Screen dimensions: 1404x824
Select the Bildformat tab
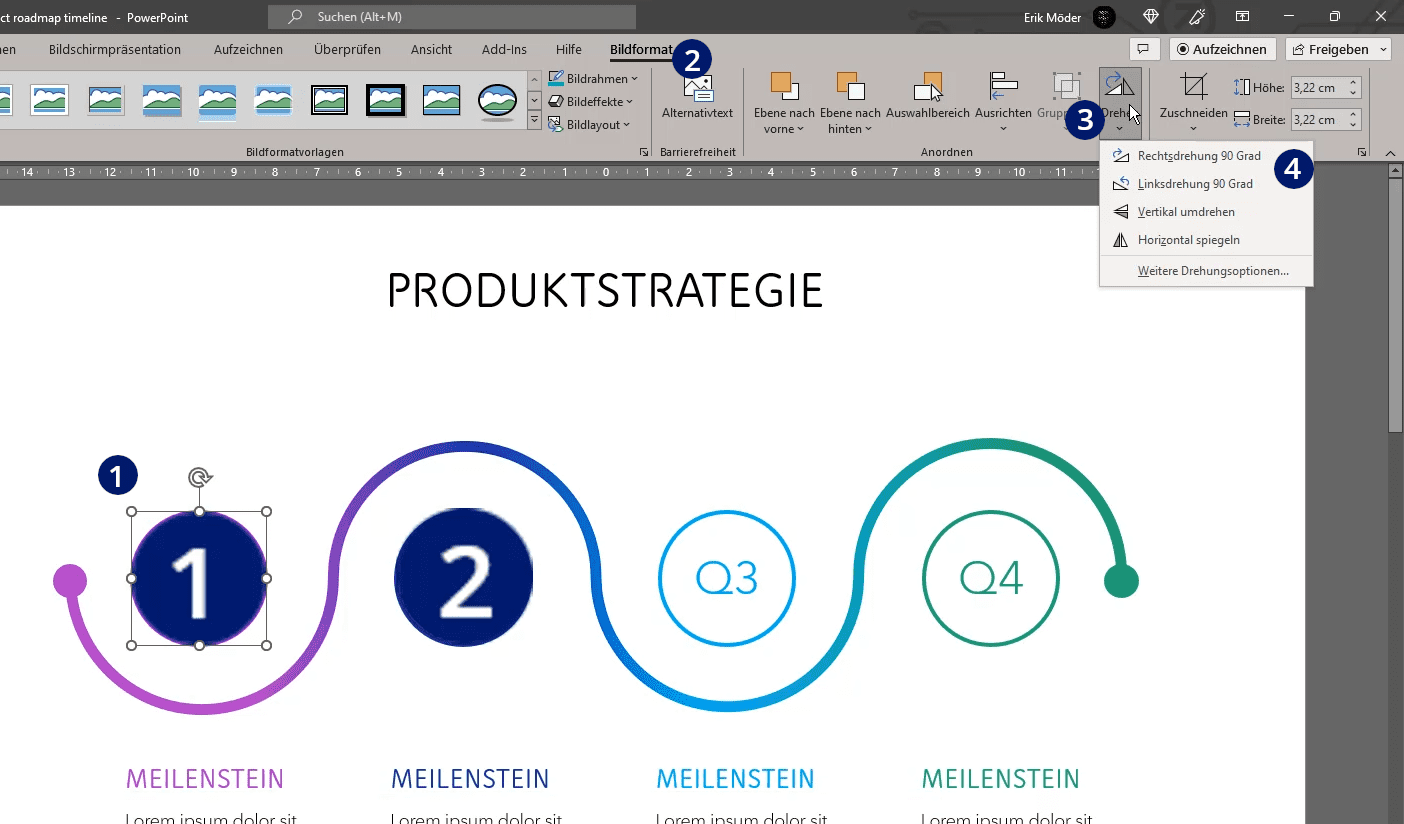click(x=641, y=49)
